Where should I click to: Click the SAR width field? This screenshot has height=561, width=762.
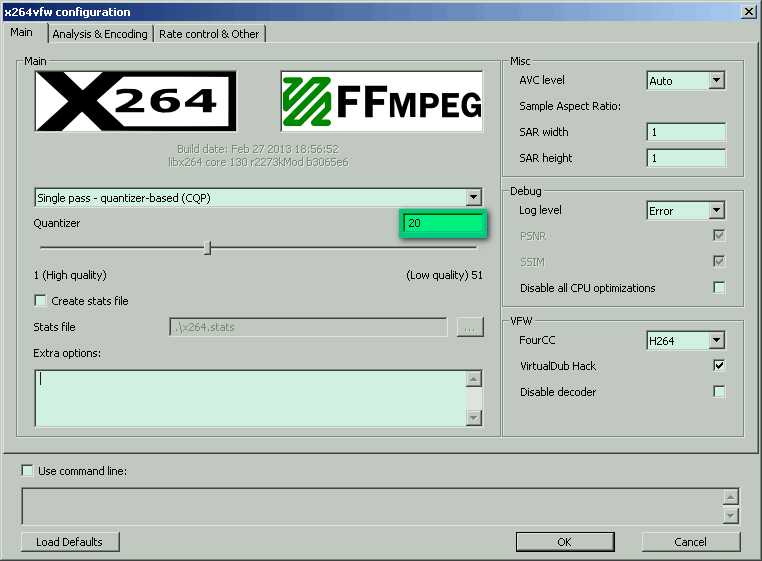tap(686, 132)
